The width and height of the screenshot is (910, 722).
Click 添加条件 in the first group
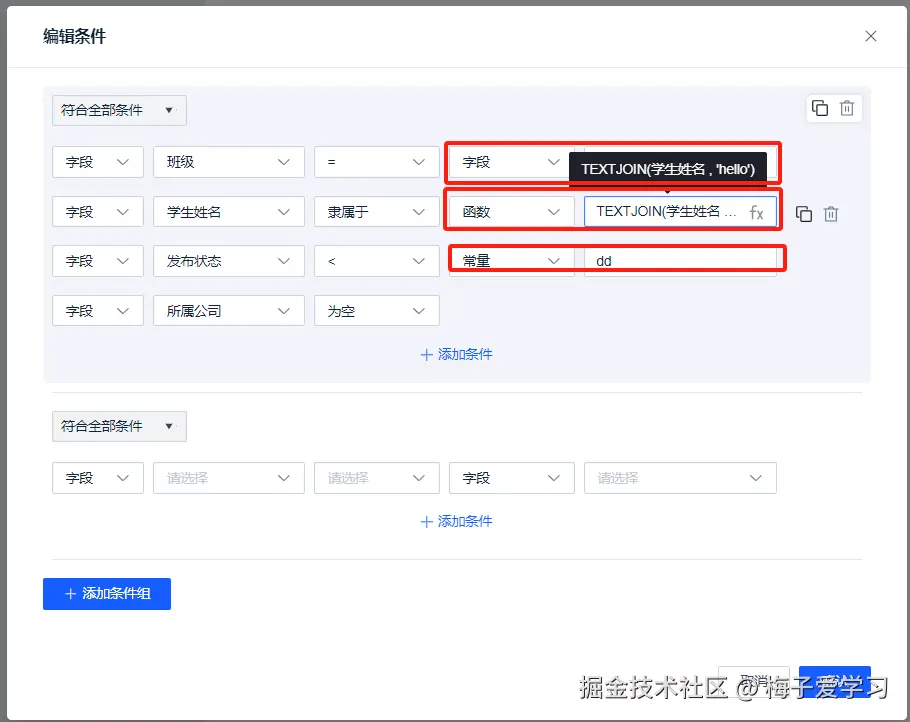456,355
